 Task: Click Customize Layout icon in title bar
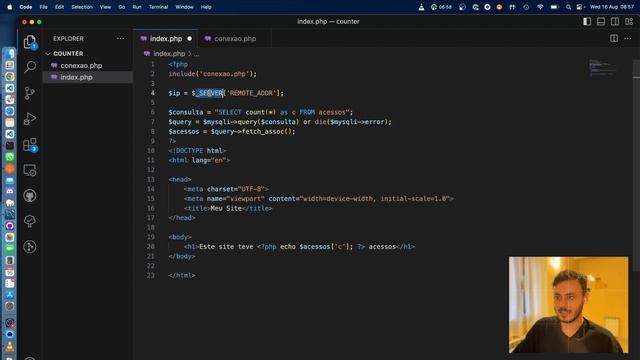point(629,22)
